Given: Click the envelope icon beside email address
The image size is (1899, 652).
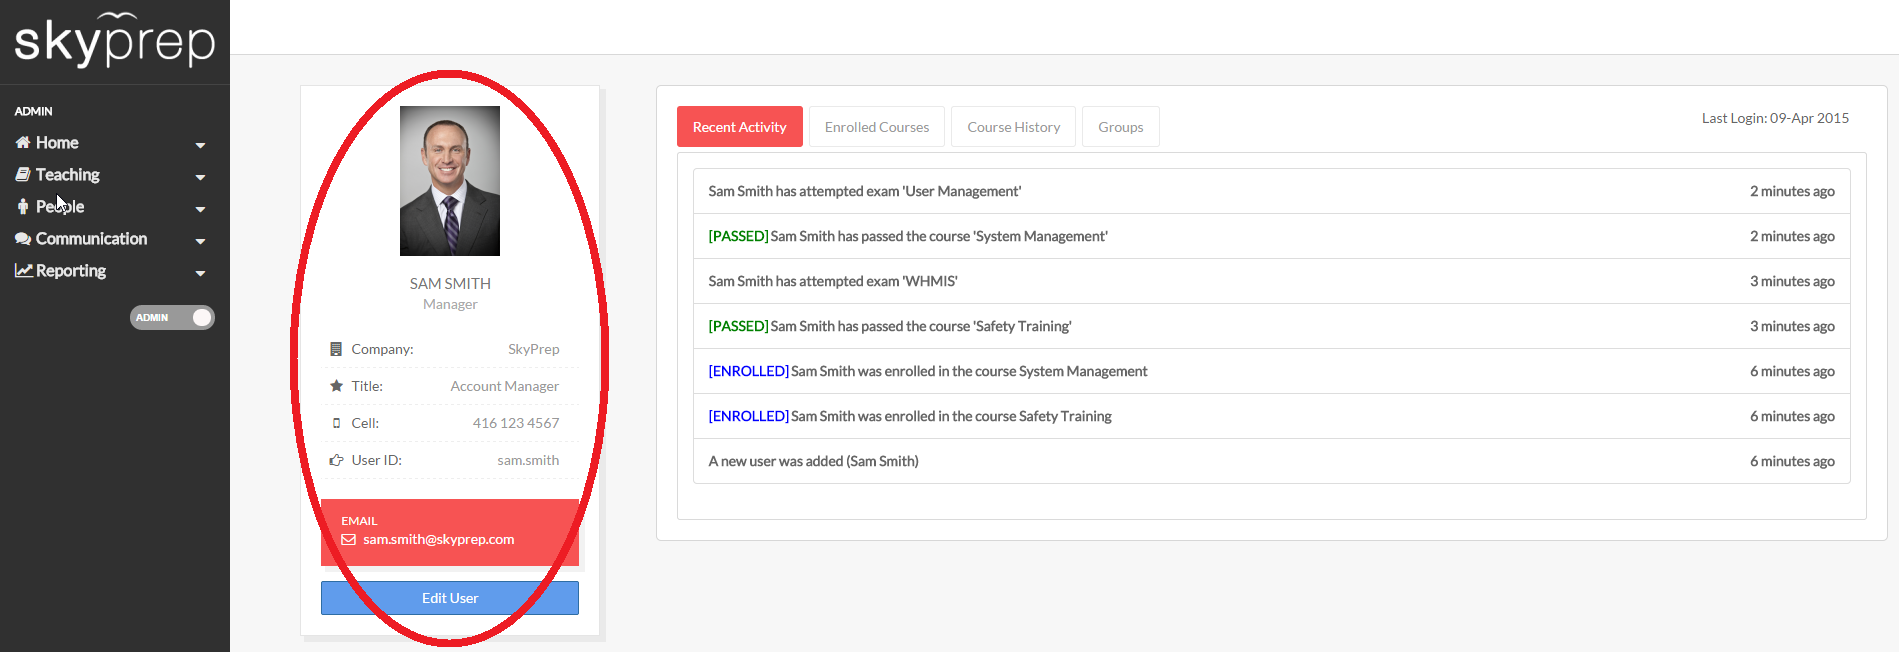Looking at the screenshot, I should click(349, 540).
